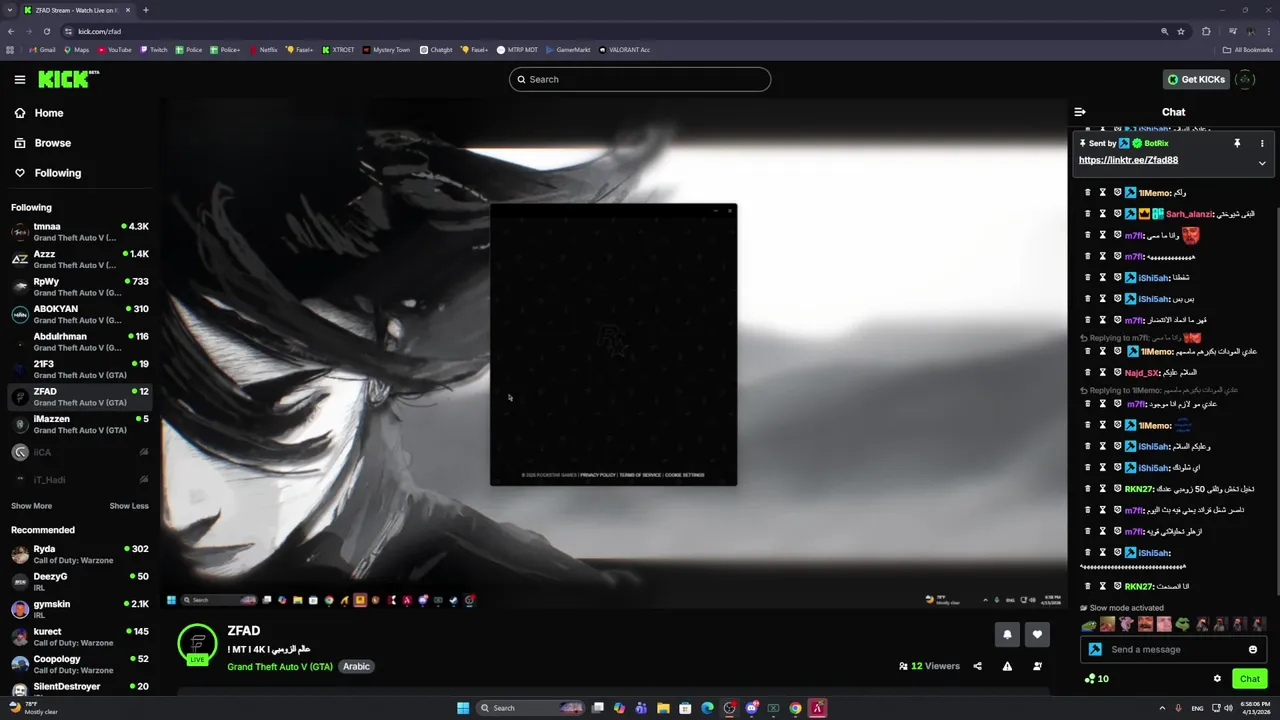Open the Twitch bookmark

154,49
